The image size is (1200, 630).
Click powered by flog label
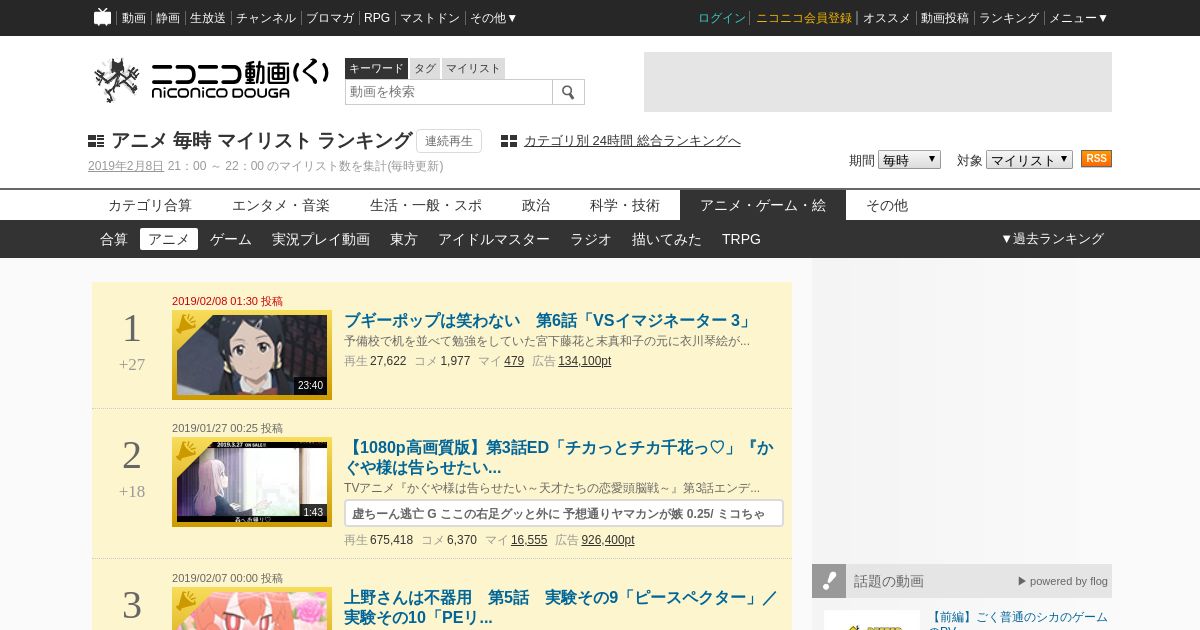tap(1063, 581)
